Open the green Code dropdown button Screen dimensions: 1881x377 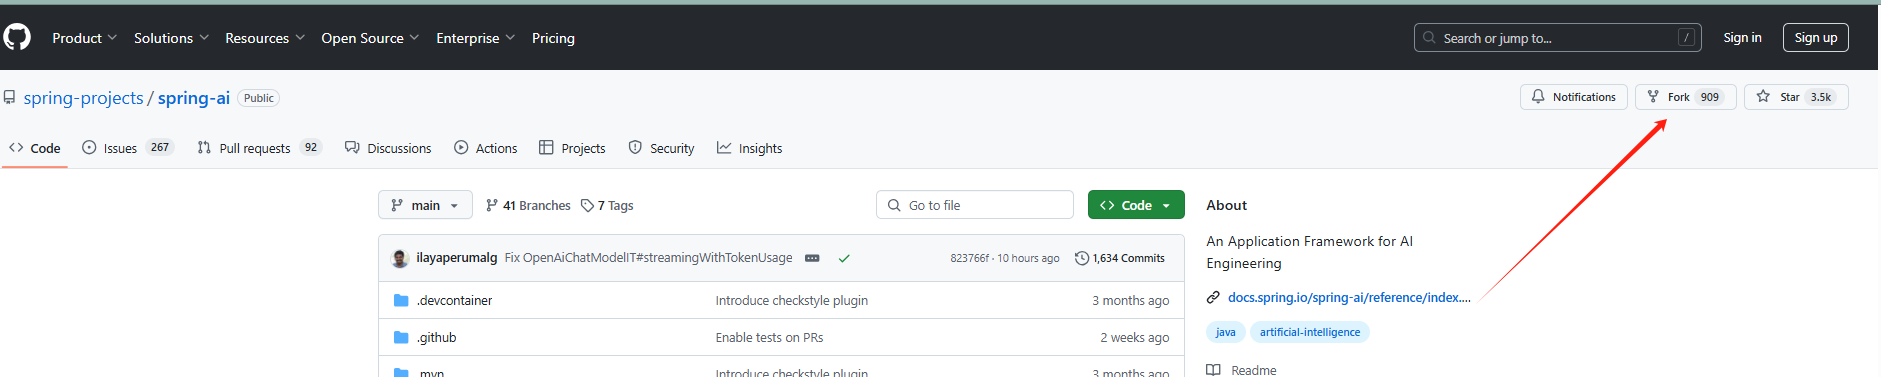coord(1136,205)
